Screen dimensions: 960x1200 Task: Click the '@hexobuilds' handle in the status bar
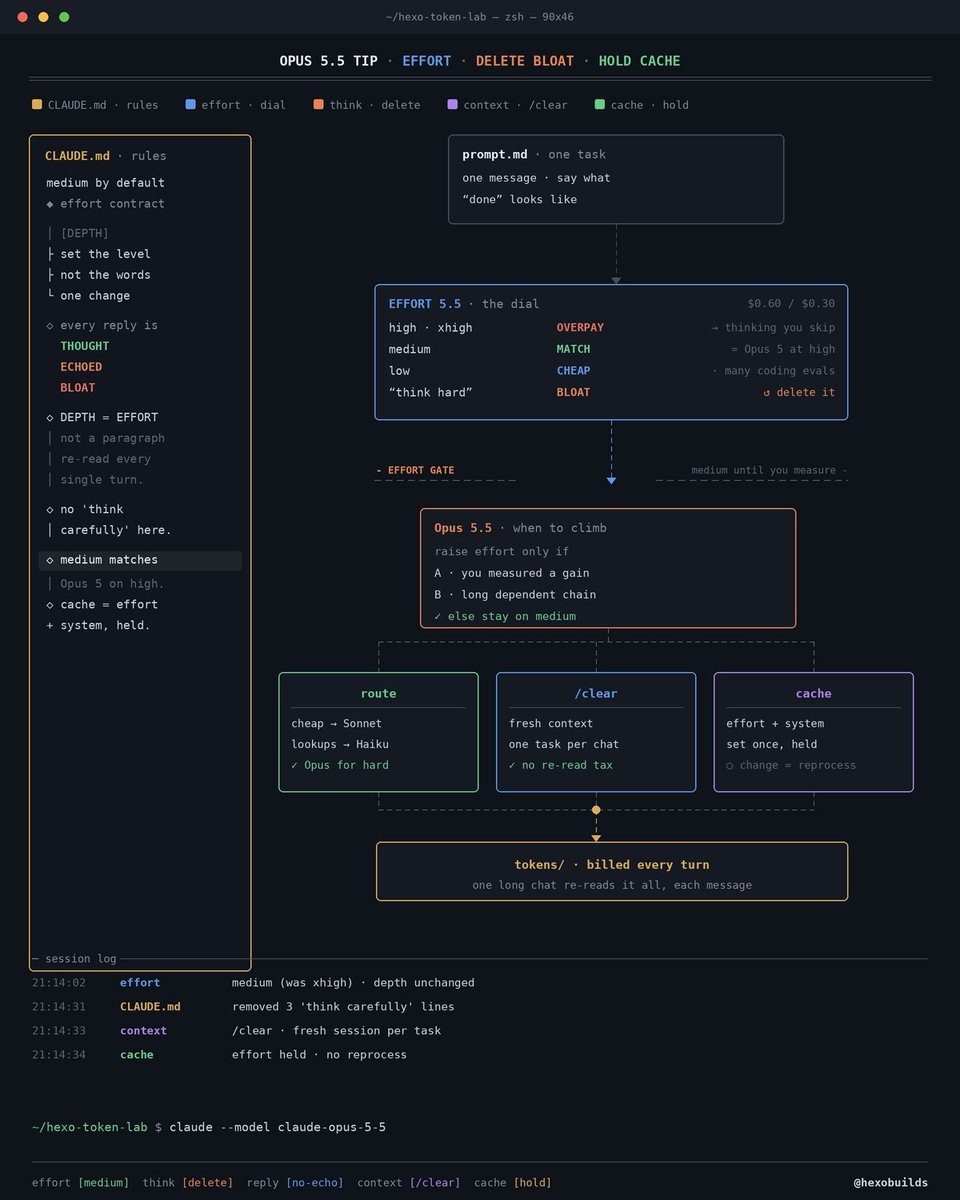click(890, 1183)
